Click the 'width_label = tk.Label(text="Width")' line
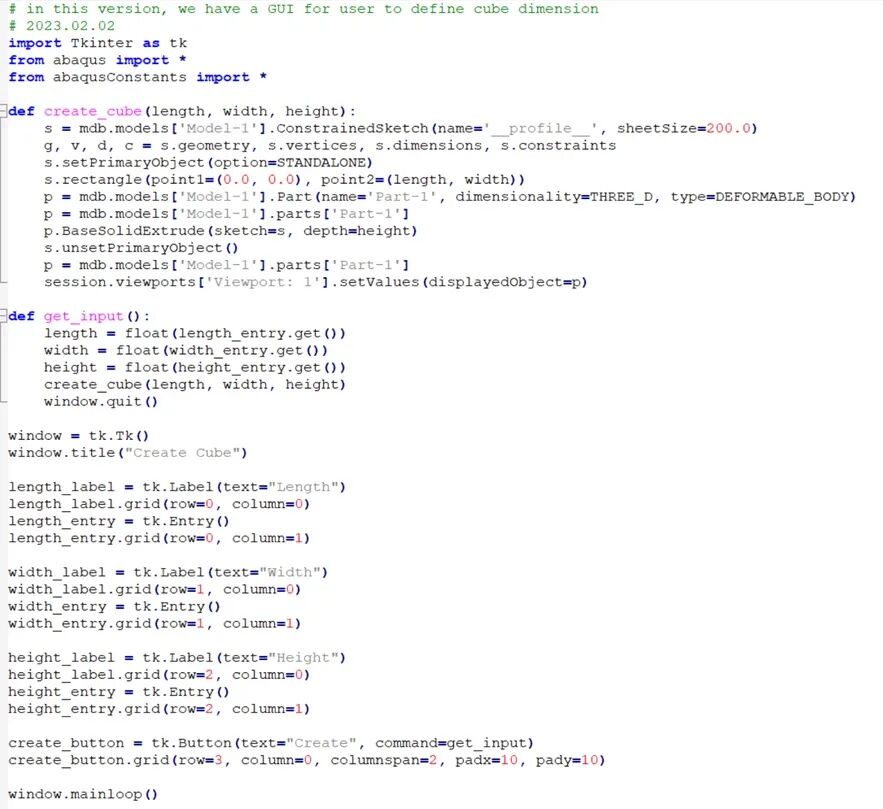 (x=168, y=573)
